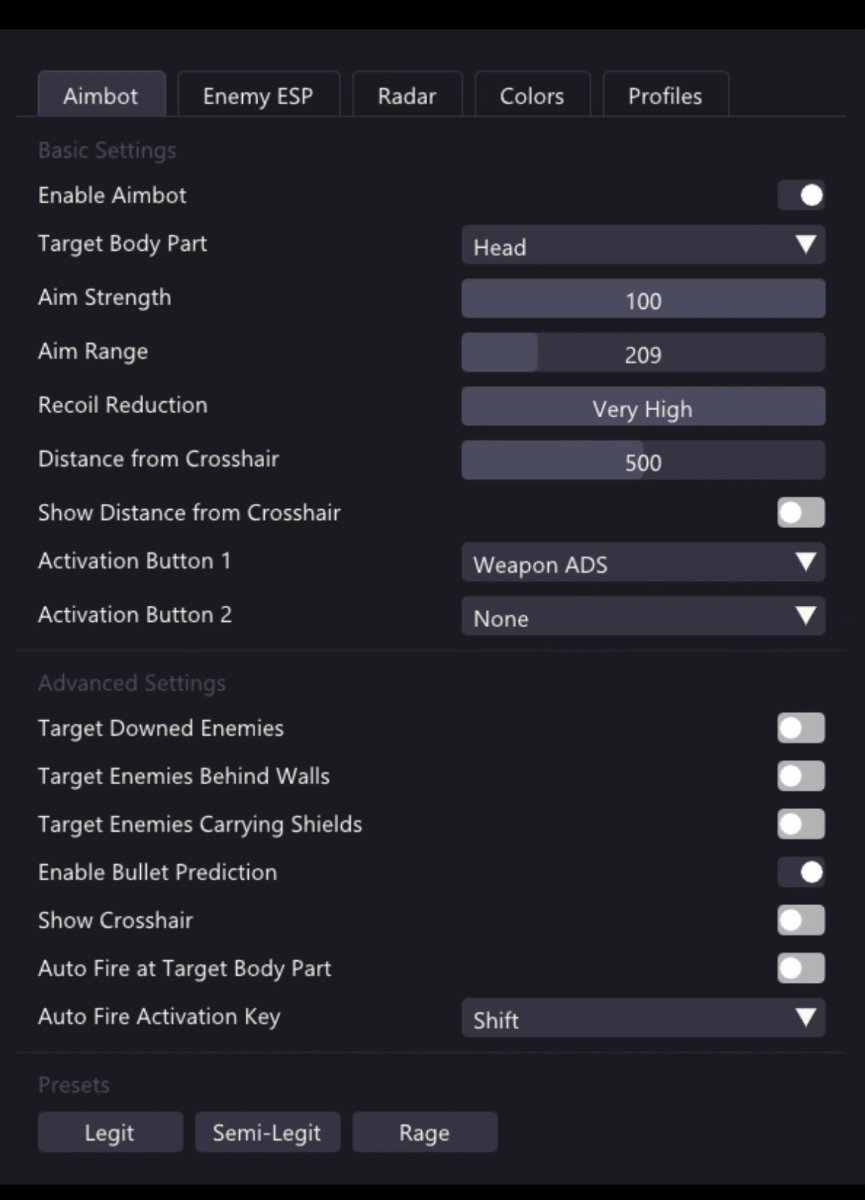Toggle the Show Crosshair switch

801,921
